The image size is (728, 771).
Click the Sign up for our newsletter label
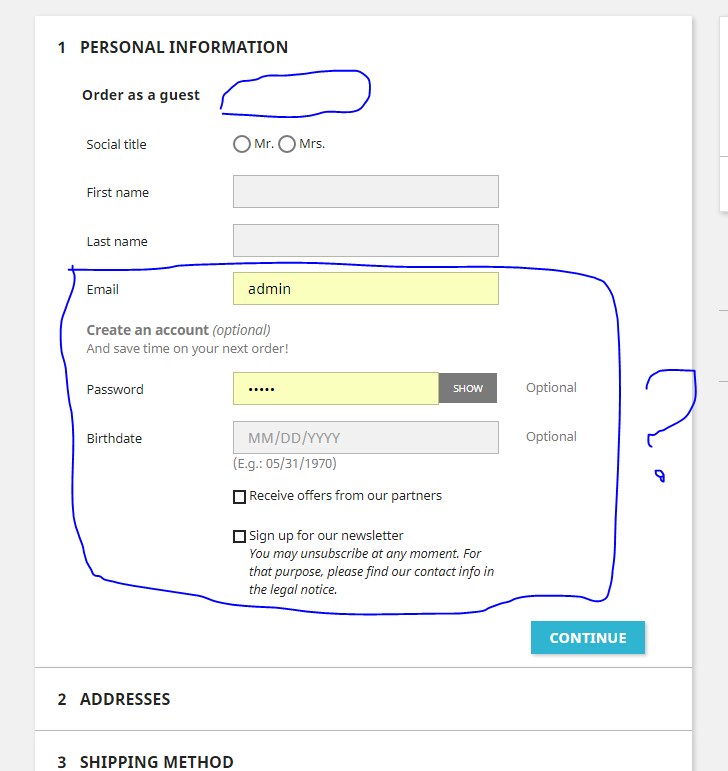pyautogui.click(x=326, y=536)
